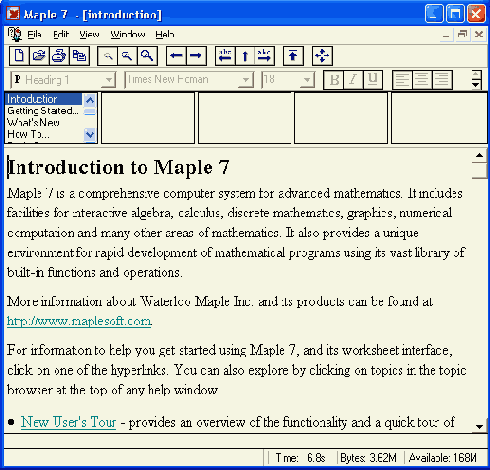Center align text

click(x=422, y=80)
